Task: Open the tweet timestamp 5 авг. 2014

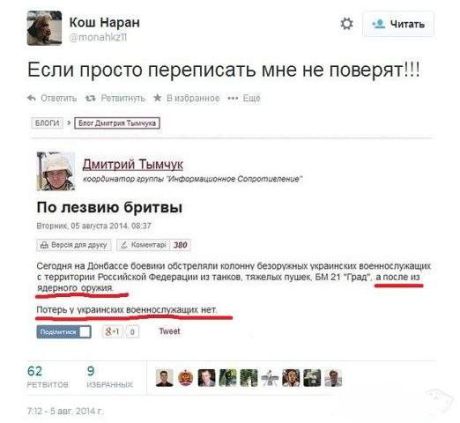Action: (65, 411)
